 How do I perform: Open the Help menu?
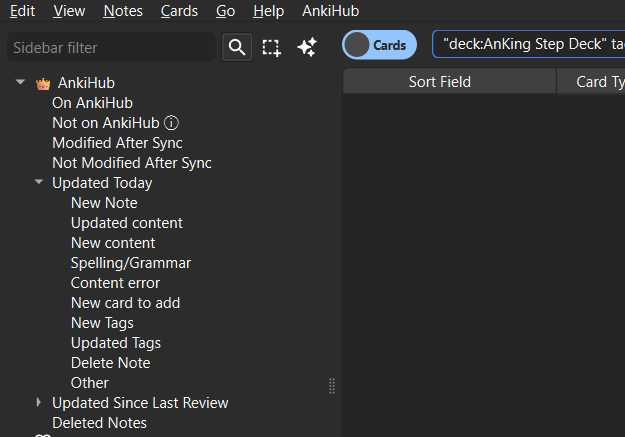click(268, 11)
